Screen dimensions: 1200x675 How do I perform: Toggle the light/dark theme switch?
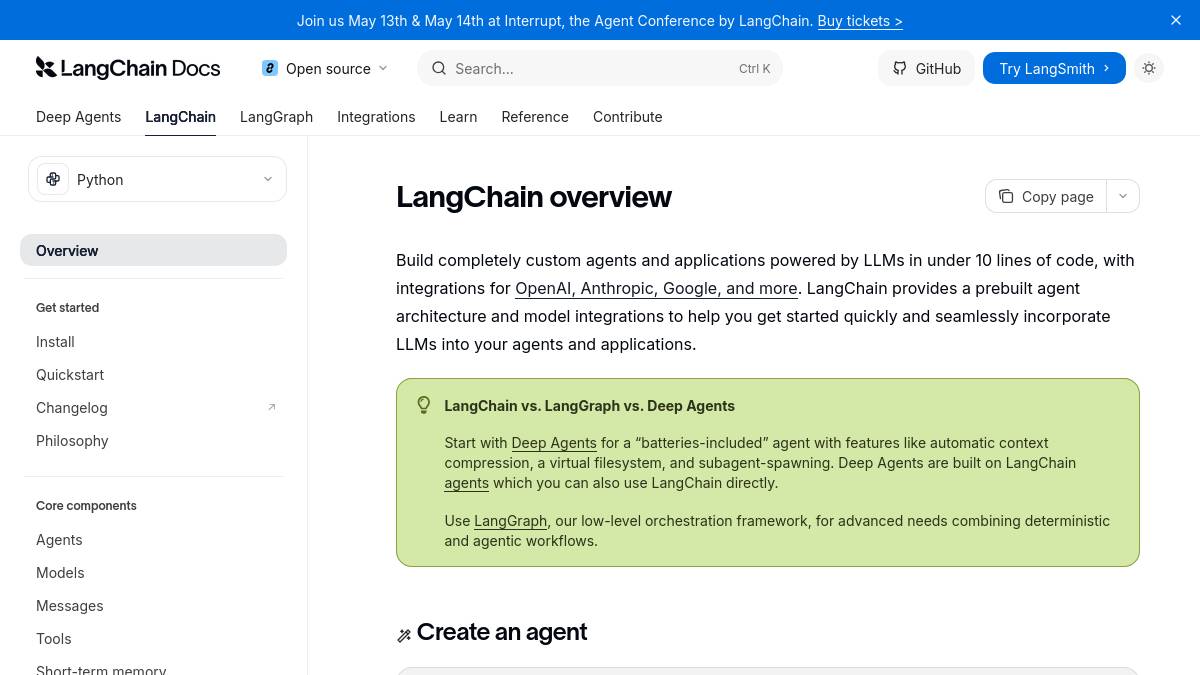[1149, 68]
